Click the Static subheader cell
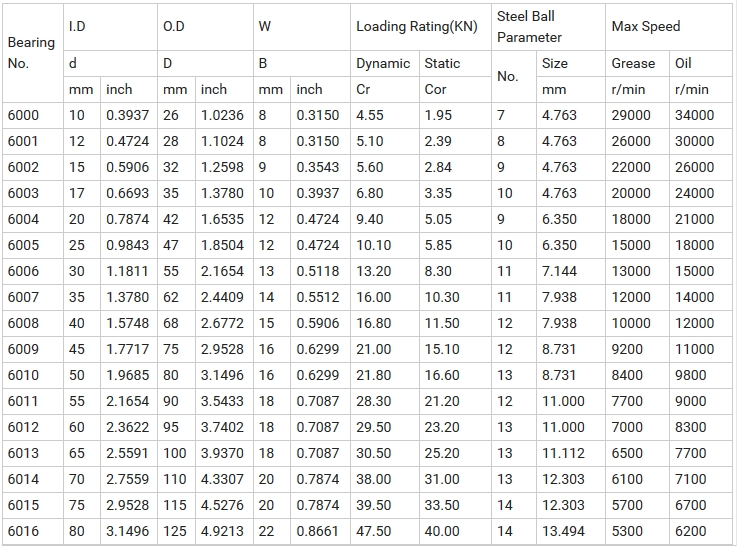737x546 pixels. [x=455, y=63]
